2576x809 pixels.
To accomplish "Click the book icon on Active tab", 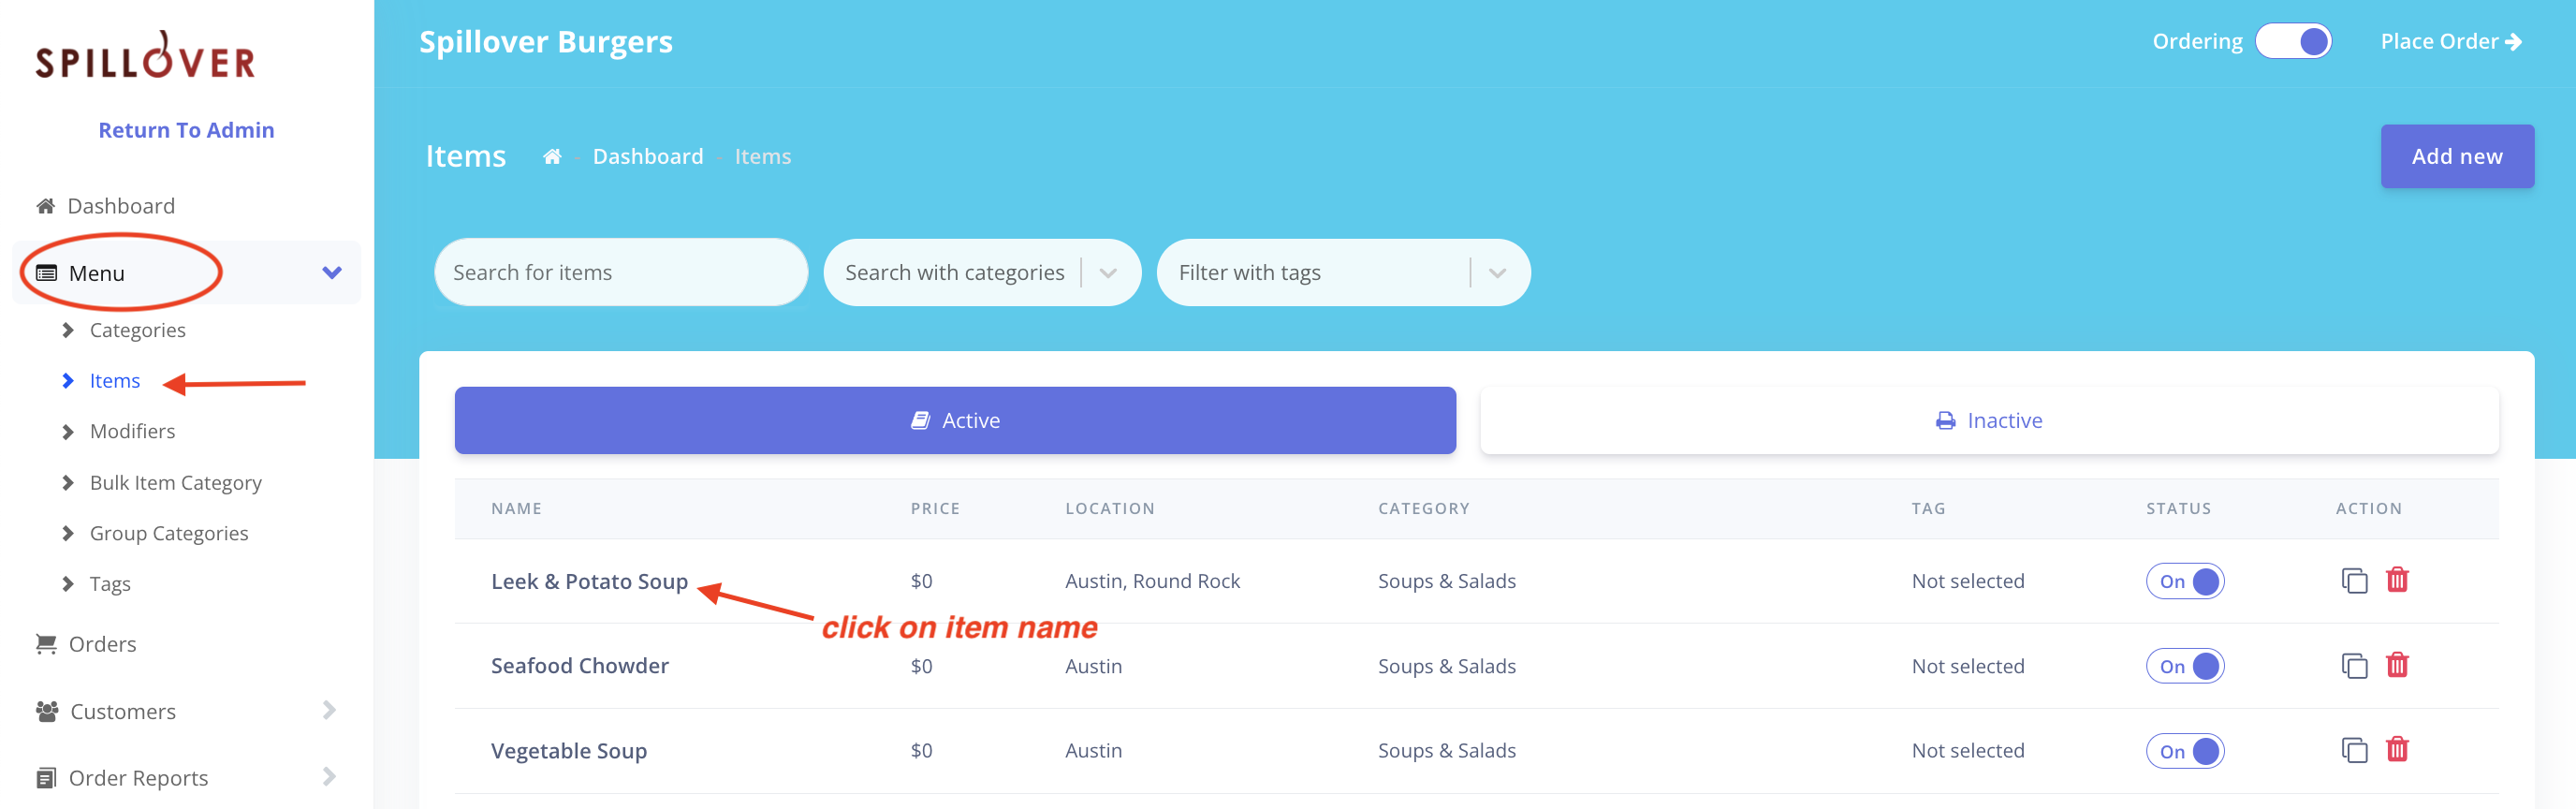I will tap(920, 421).
